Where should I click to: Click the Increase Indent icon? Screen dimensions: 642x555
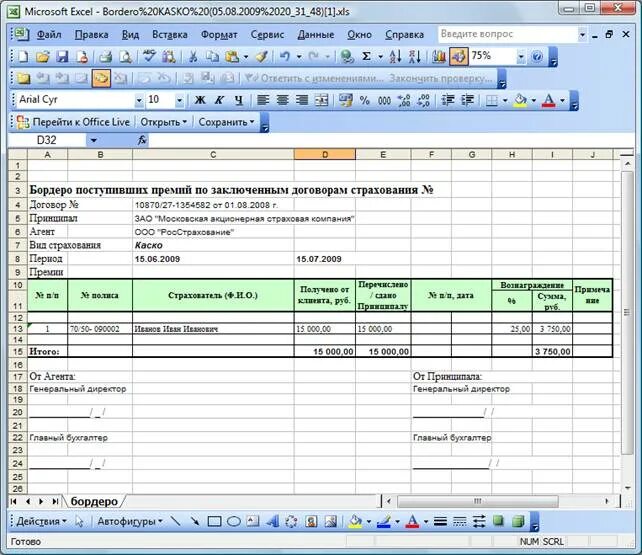pyautogui.click(x=467, y=100)
